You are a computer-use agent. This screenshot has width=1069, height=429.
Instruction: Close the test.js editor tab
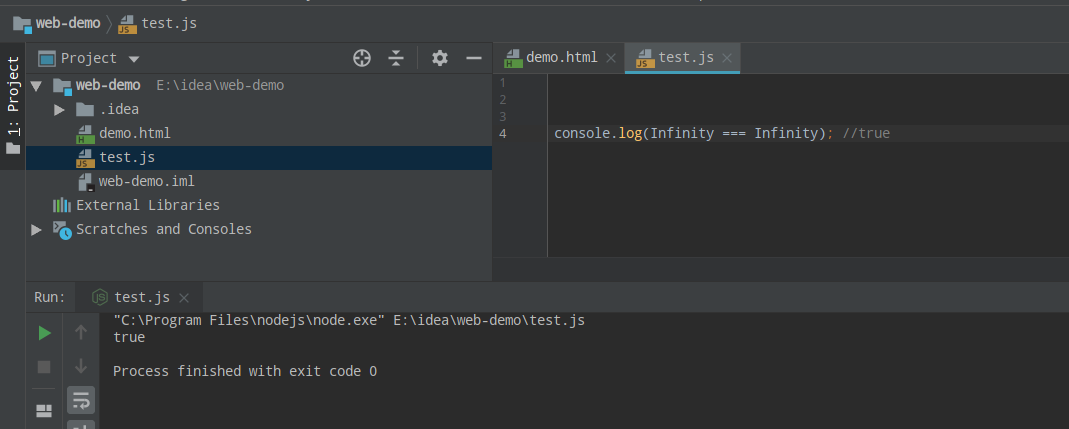pos(727,58)
